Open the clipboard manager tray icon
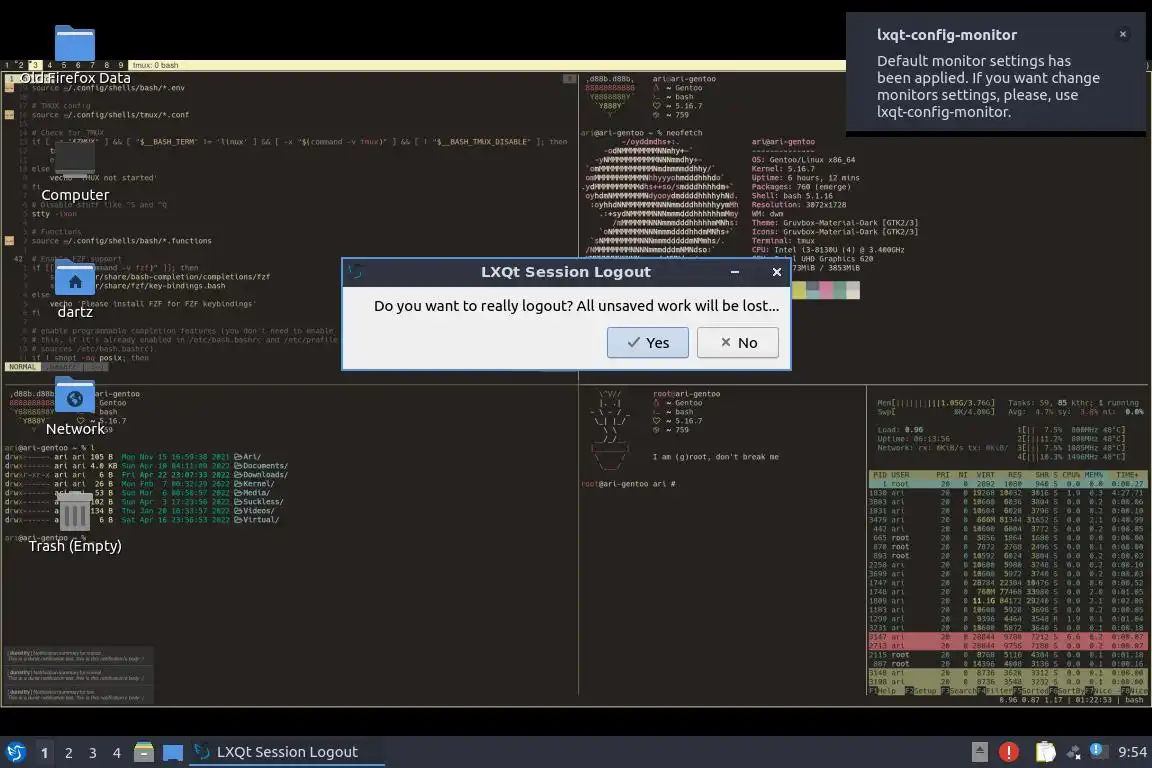Screen dimensions: 1152x768 click(1045, 752)
